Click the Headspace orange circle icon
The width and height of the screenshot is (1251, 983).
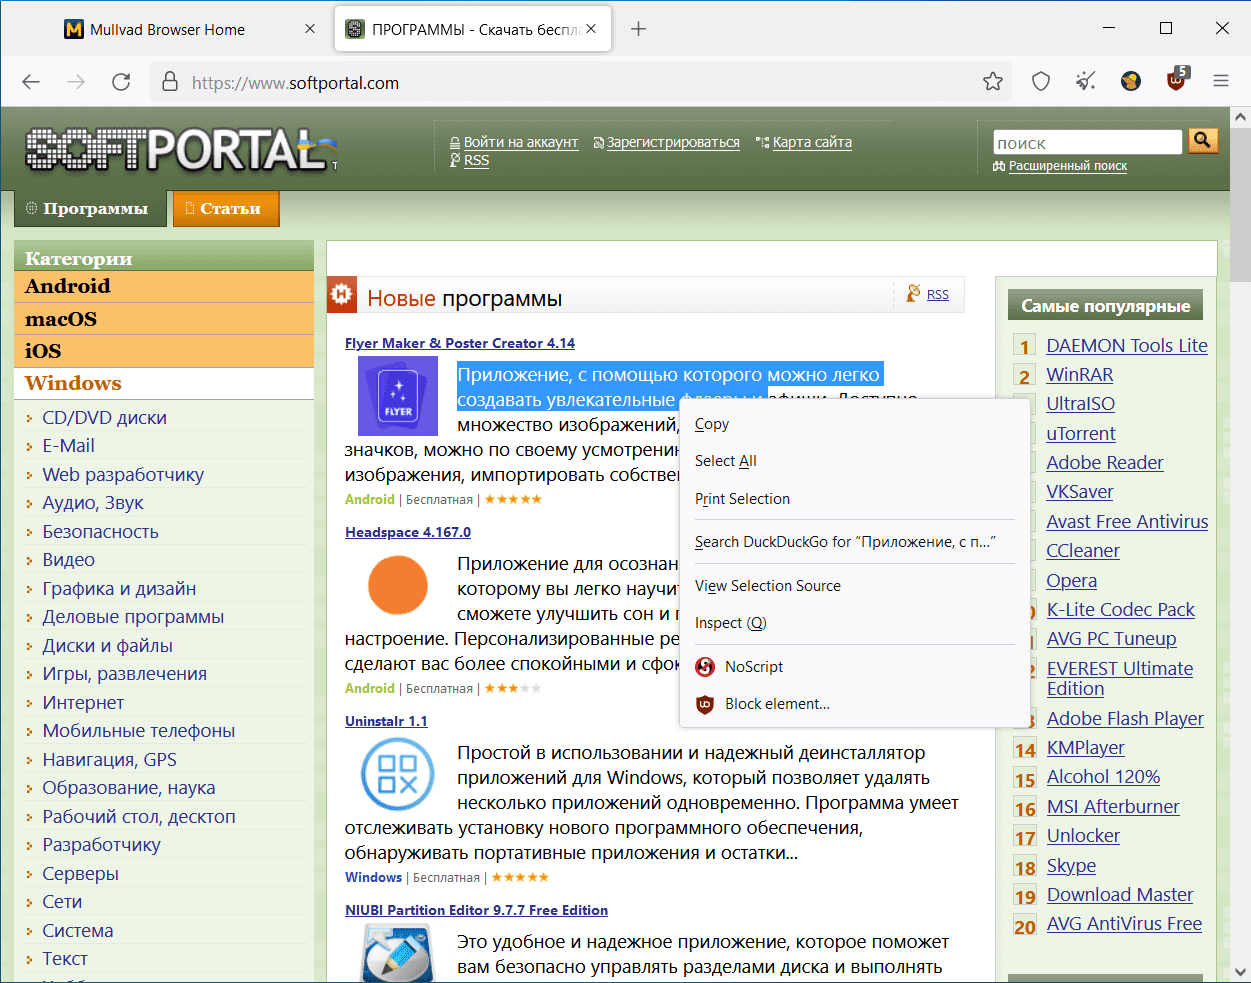[x=398, y=585]
